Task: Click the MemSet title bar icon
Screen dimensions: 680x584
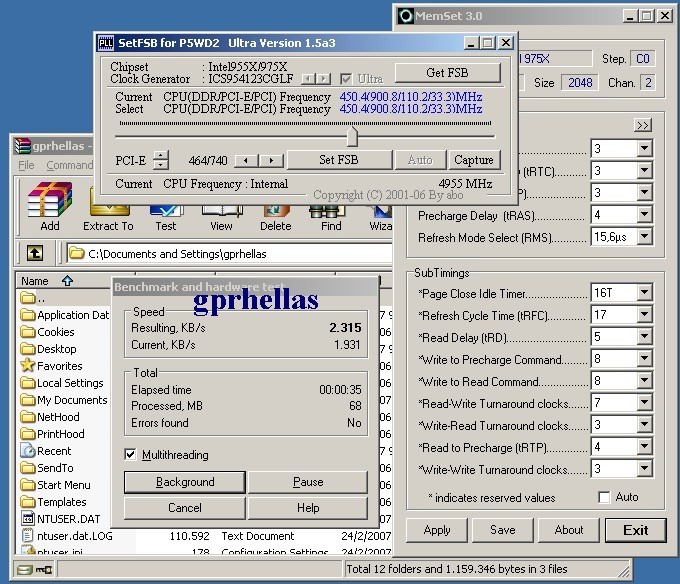Action: tap(406, 16)
